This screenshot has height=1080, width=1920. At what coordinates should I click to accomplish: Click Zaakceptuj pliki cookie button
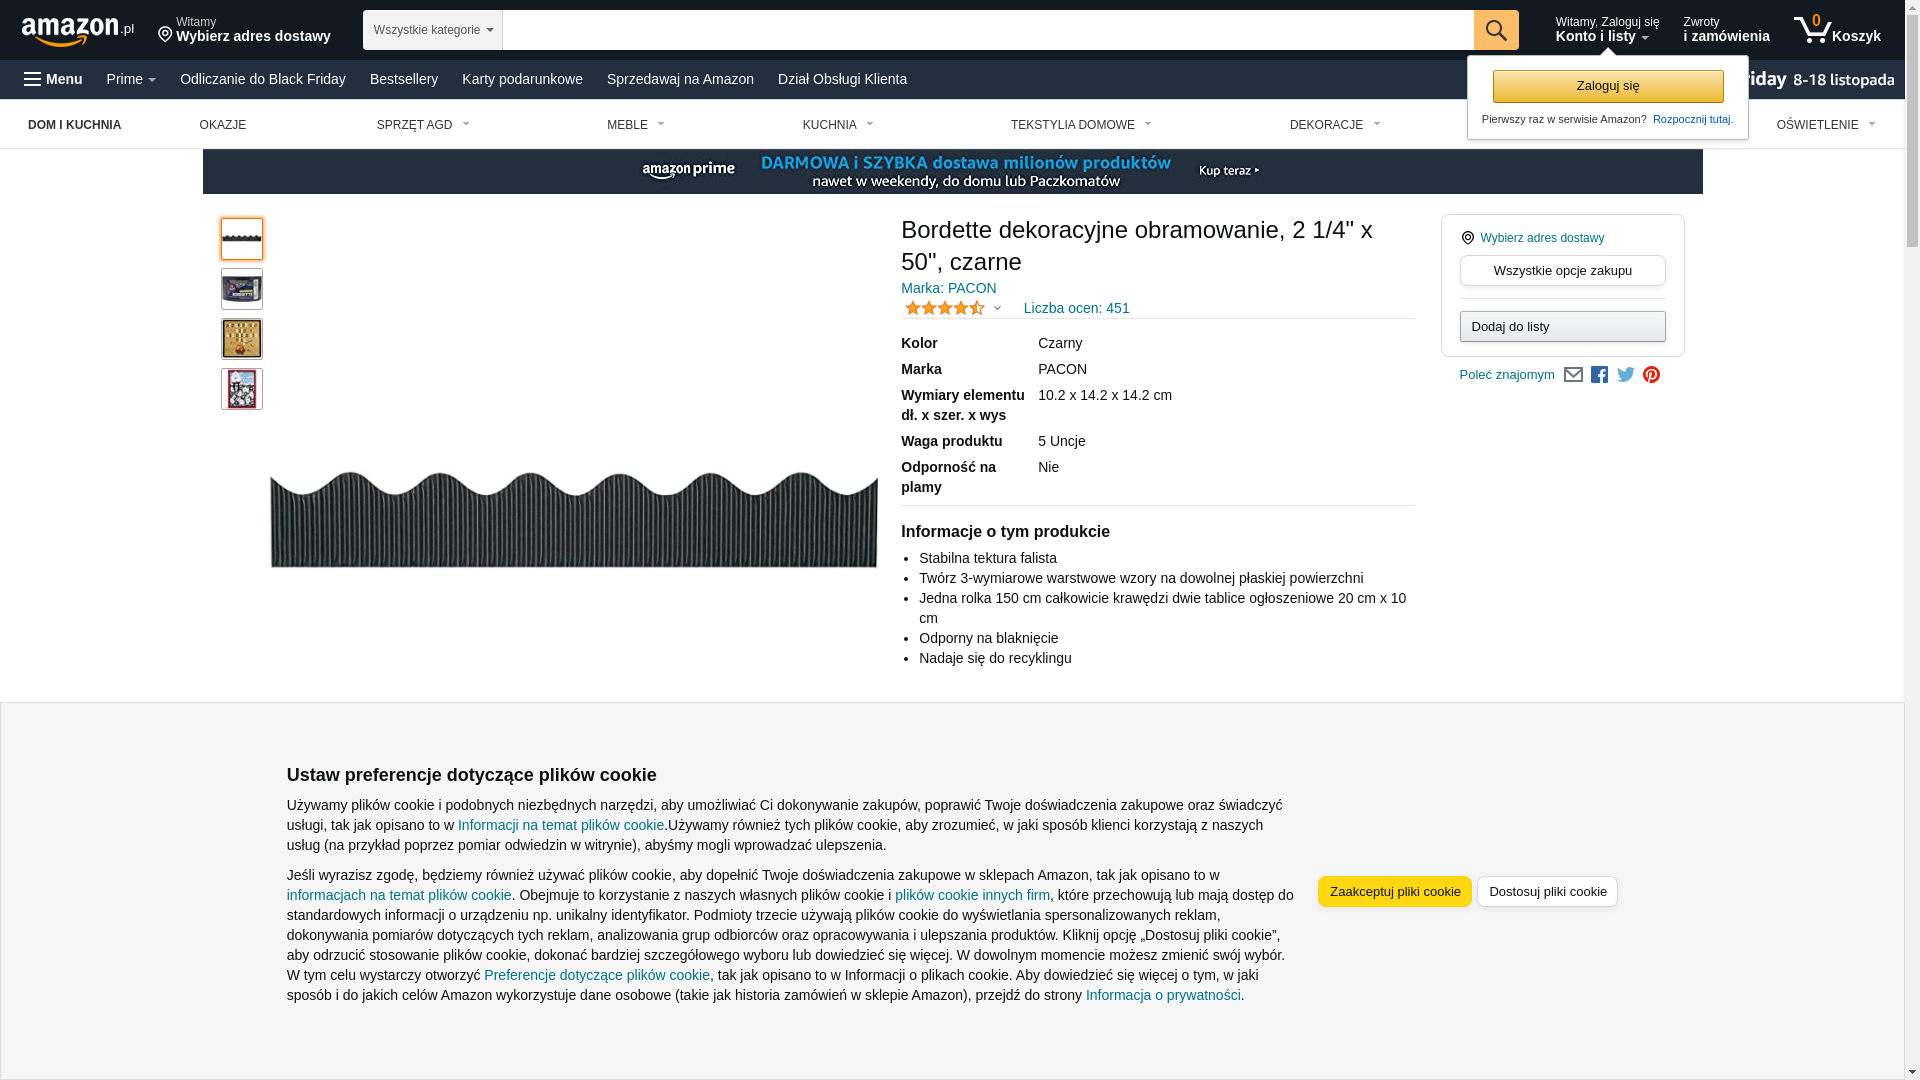(1394, 891)
